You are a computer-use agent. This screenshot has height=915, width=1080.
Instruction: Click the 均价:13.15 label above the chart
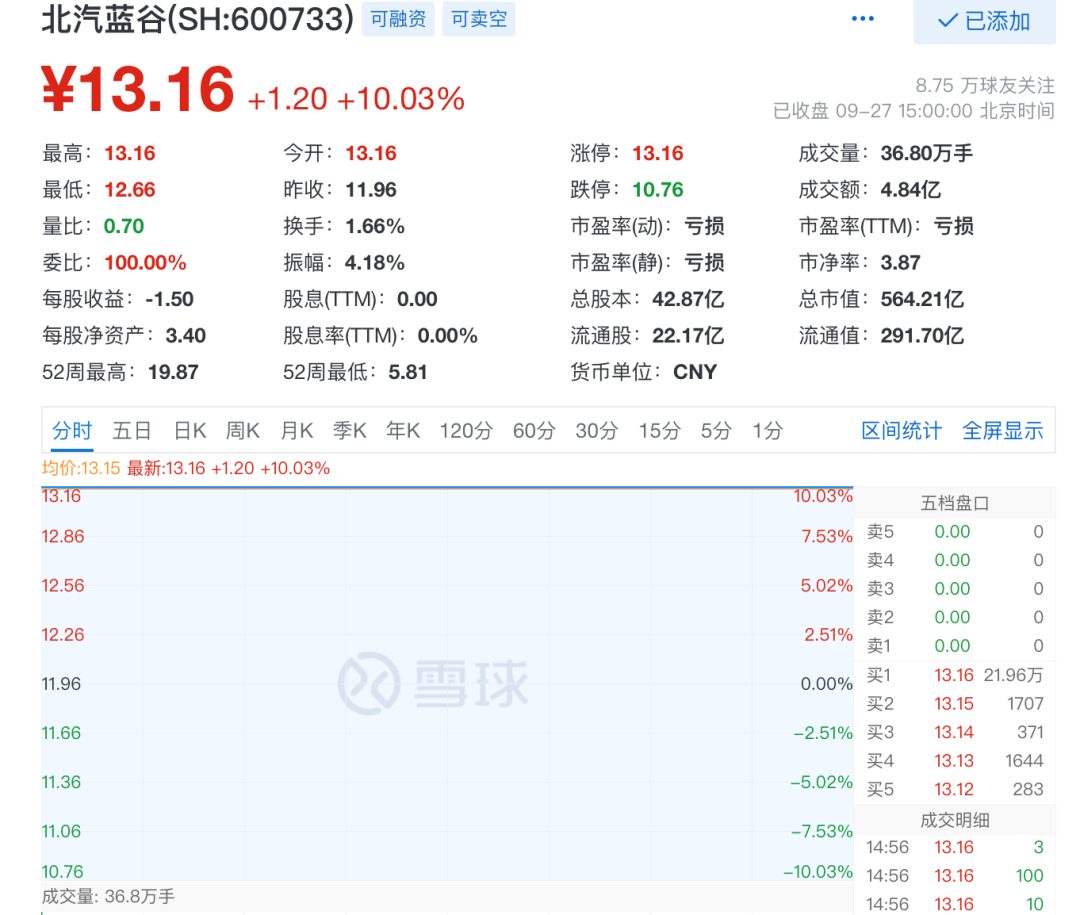point(81,469)
